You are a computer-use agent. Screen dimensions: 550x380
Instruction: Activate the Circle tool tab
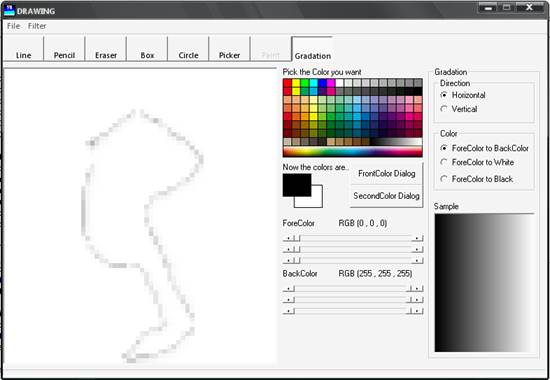coord(188,49)
